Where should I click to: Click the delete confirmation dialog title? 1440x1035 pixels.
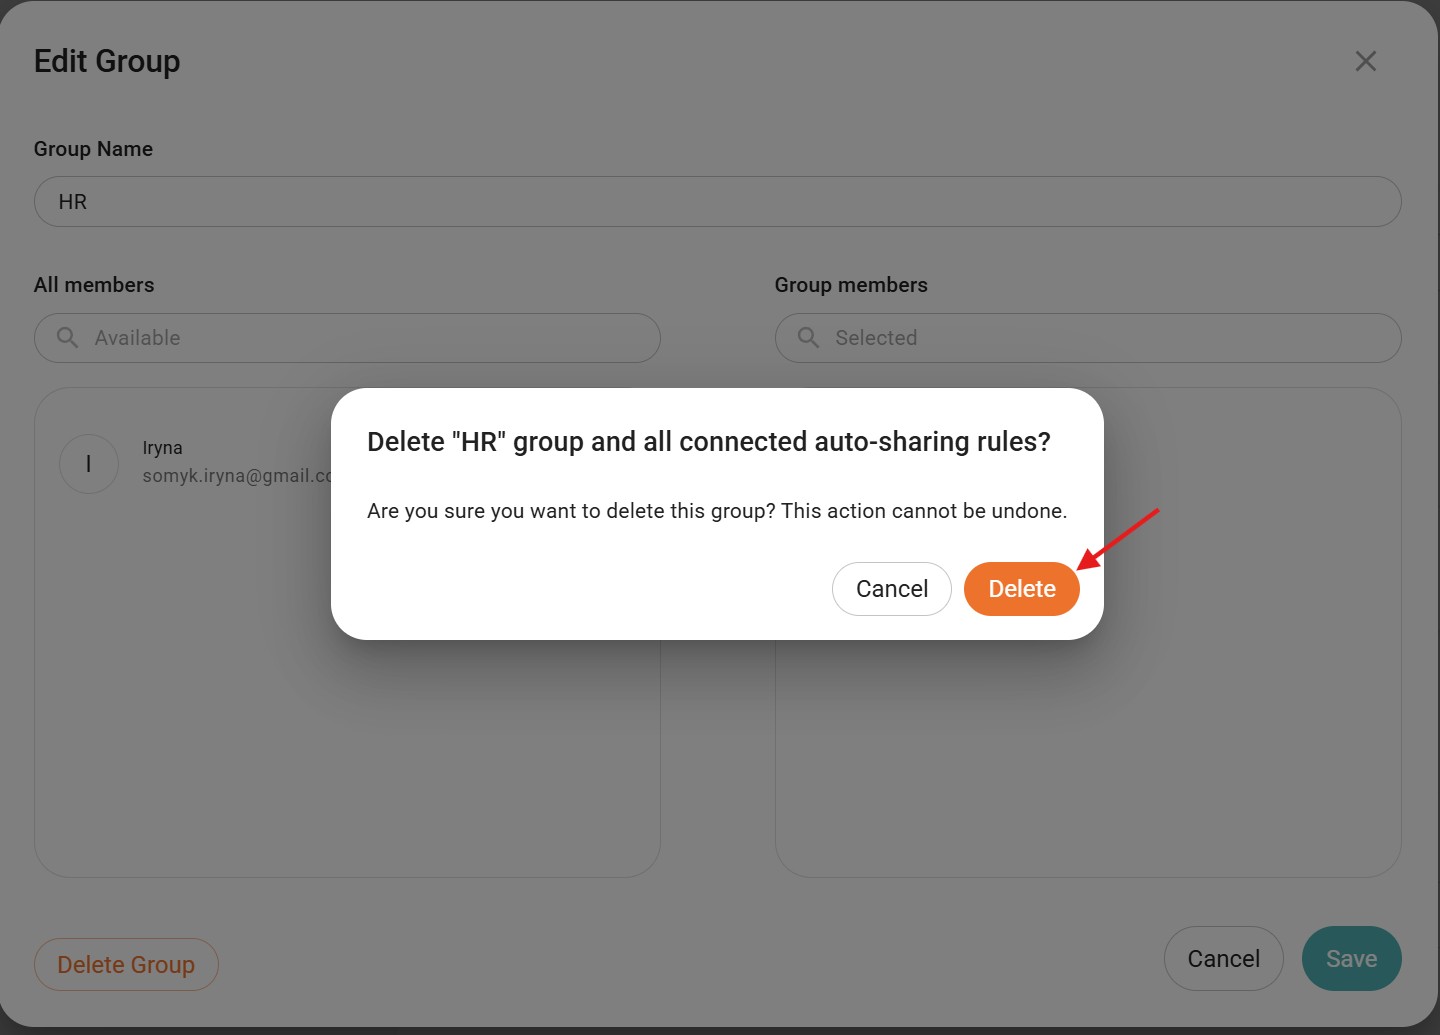click(x=708, y=442)
